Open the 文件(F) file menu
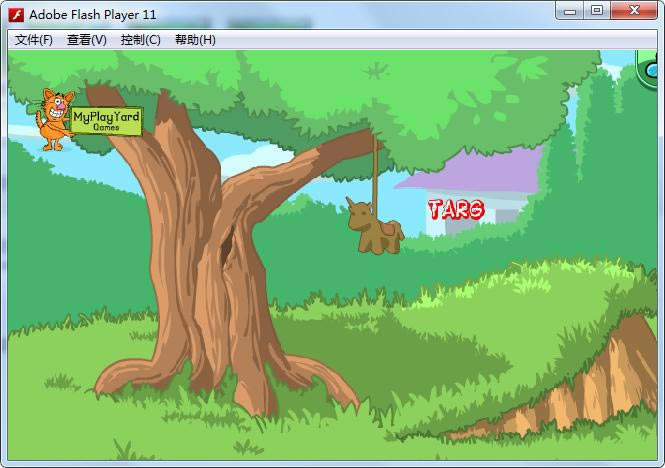 (x=34, y=40)
